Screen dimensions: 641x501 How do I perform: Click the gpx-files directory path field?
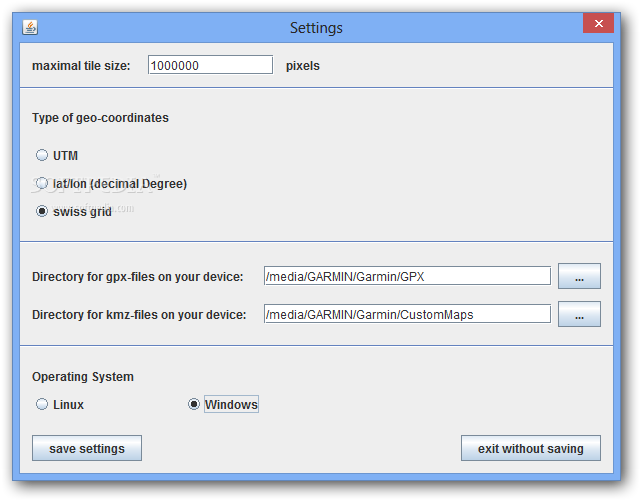407,276
